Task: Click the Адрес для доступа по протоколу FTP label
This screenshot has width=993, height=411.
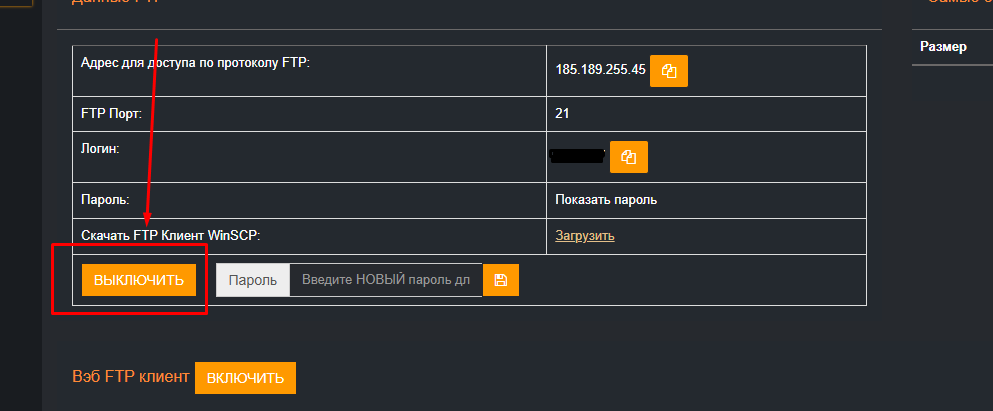Action: pyautogui.click(x=195, y=64)
